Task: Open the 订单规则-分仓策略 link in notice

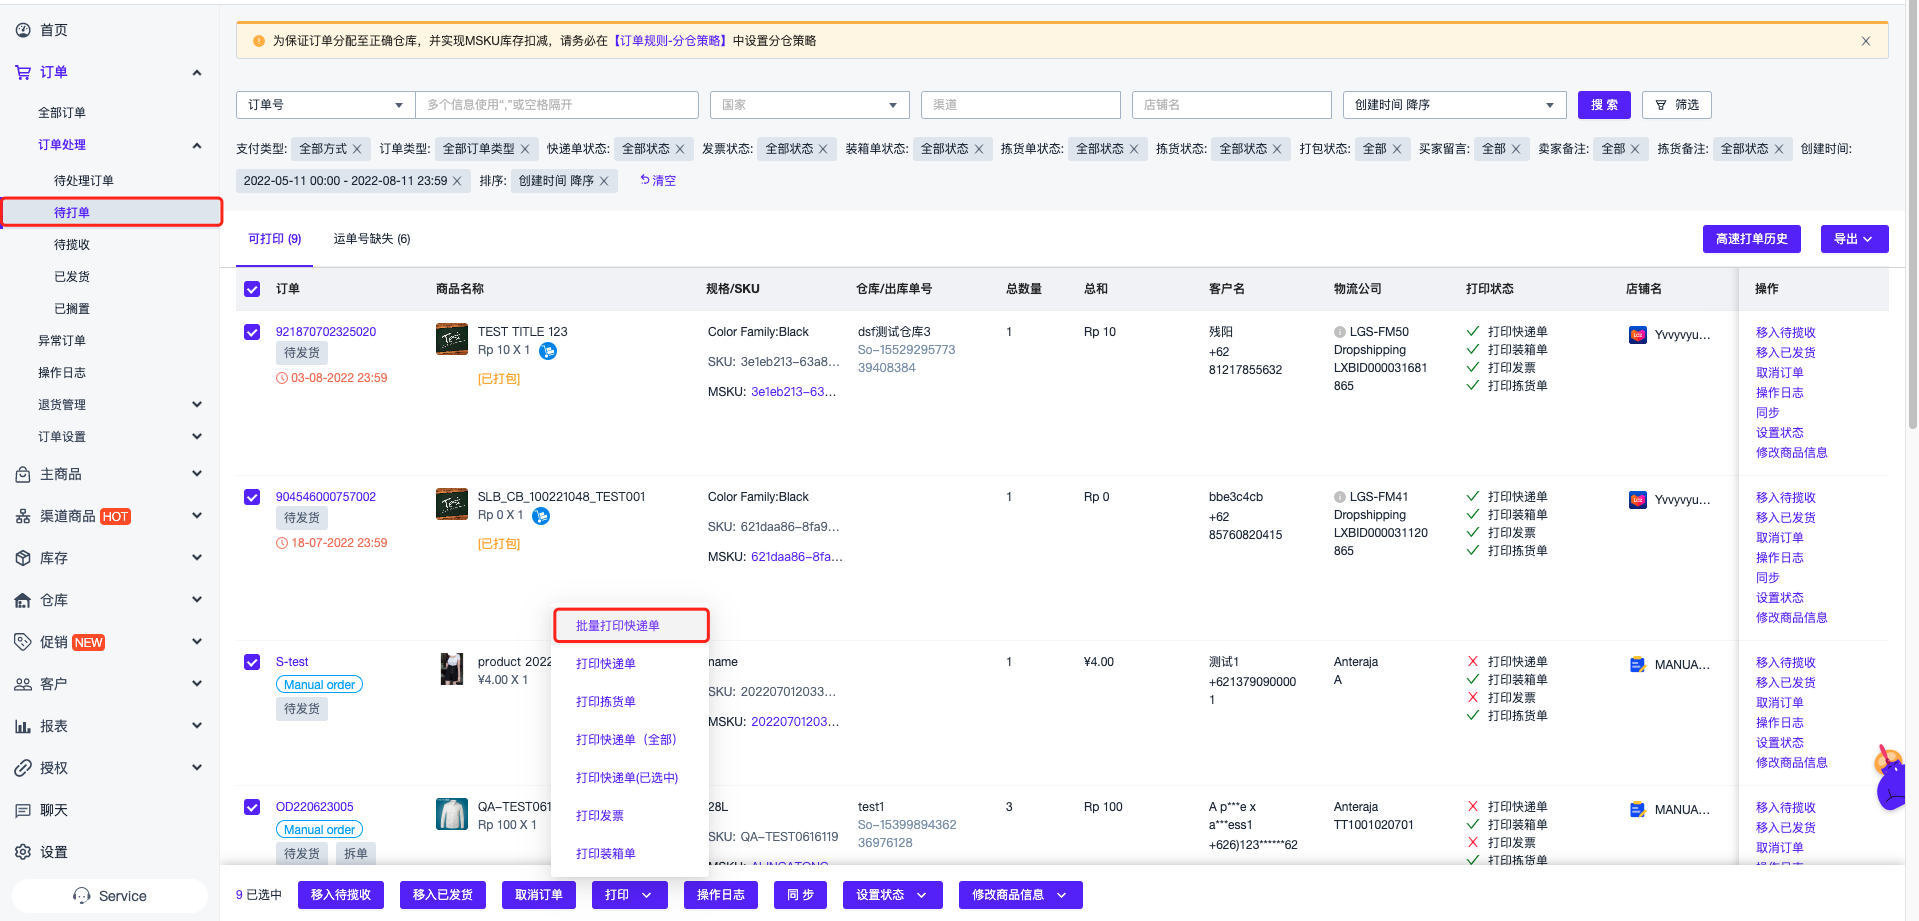Action: click(669, 41)
